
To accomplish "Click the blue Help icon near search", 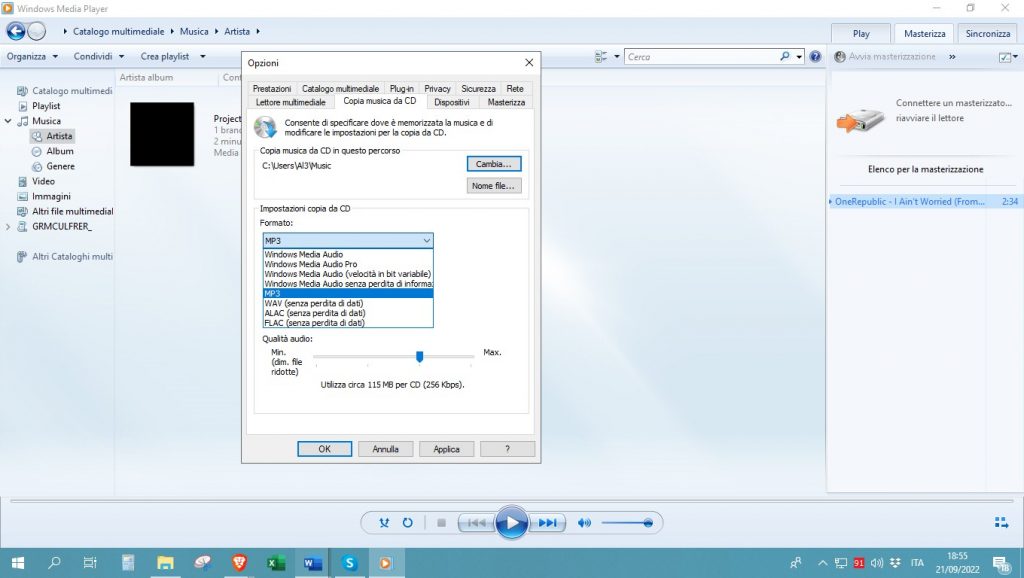I will coord(816,57).
